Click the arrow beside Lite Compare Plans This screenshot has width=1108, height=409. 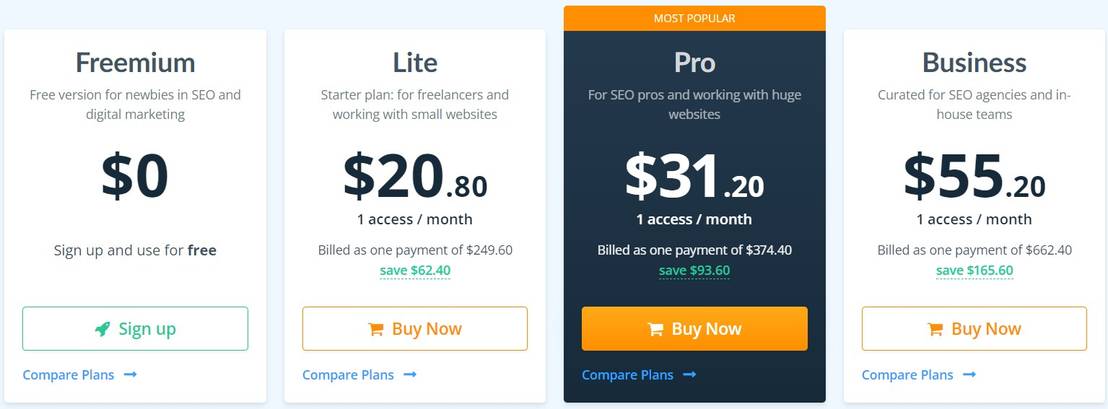[410, 375]
